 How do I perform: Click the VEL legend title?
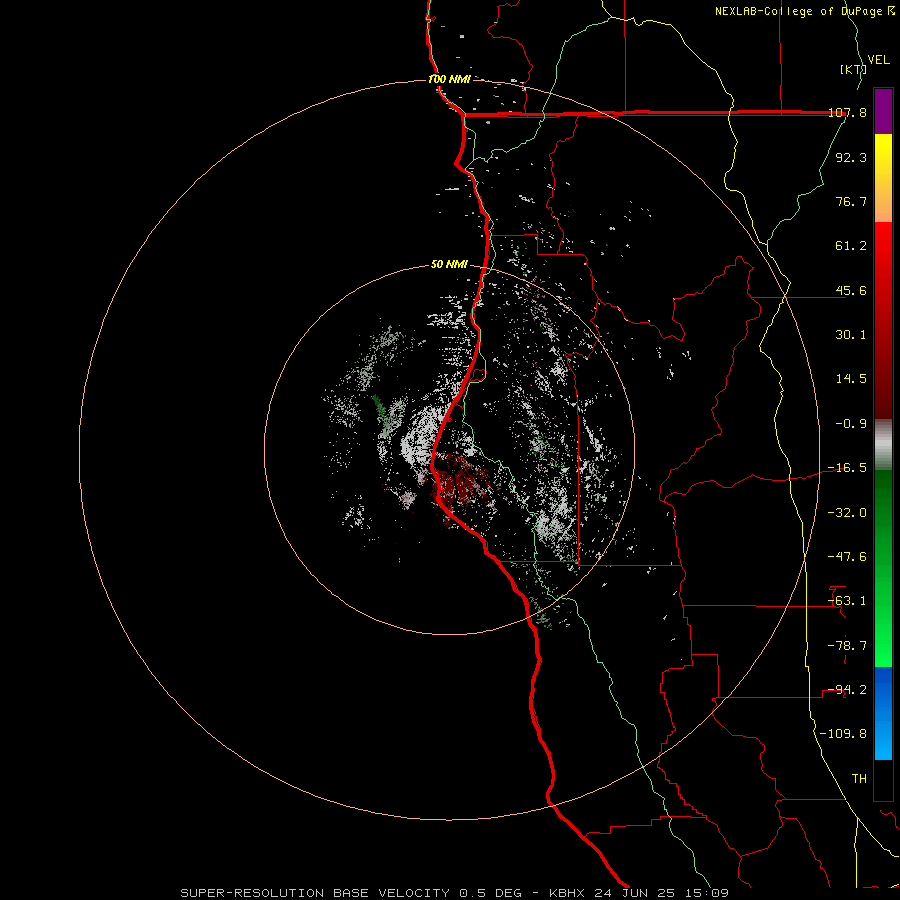pos(879,60)
